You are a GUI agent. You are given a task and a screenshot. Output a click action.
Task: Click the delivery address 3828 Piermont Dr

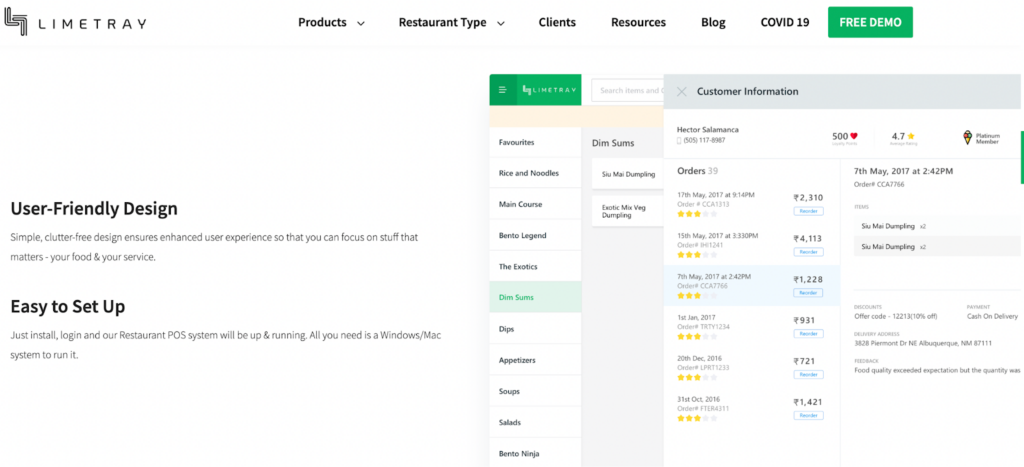(x=923, y=343)
